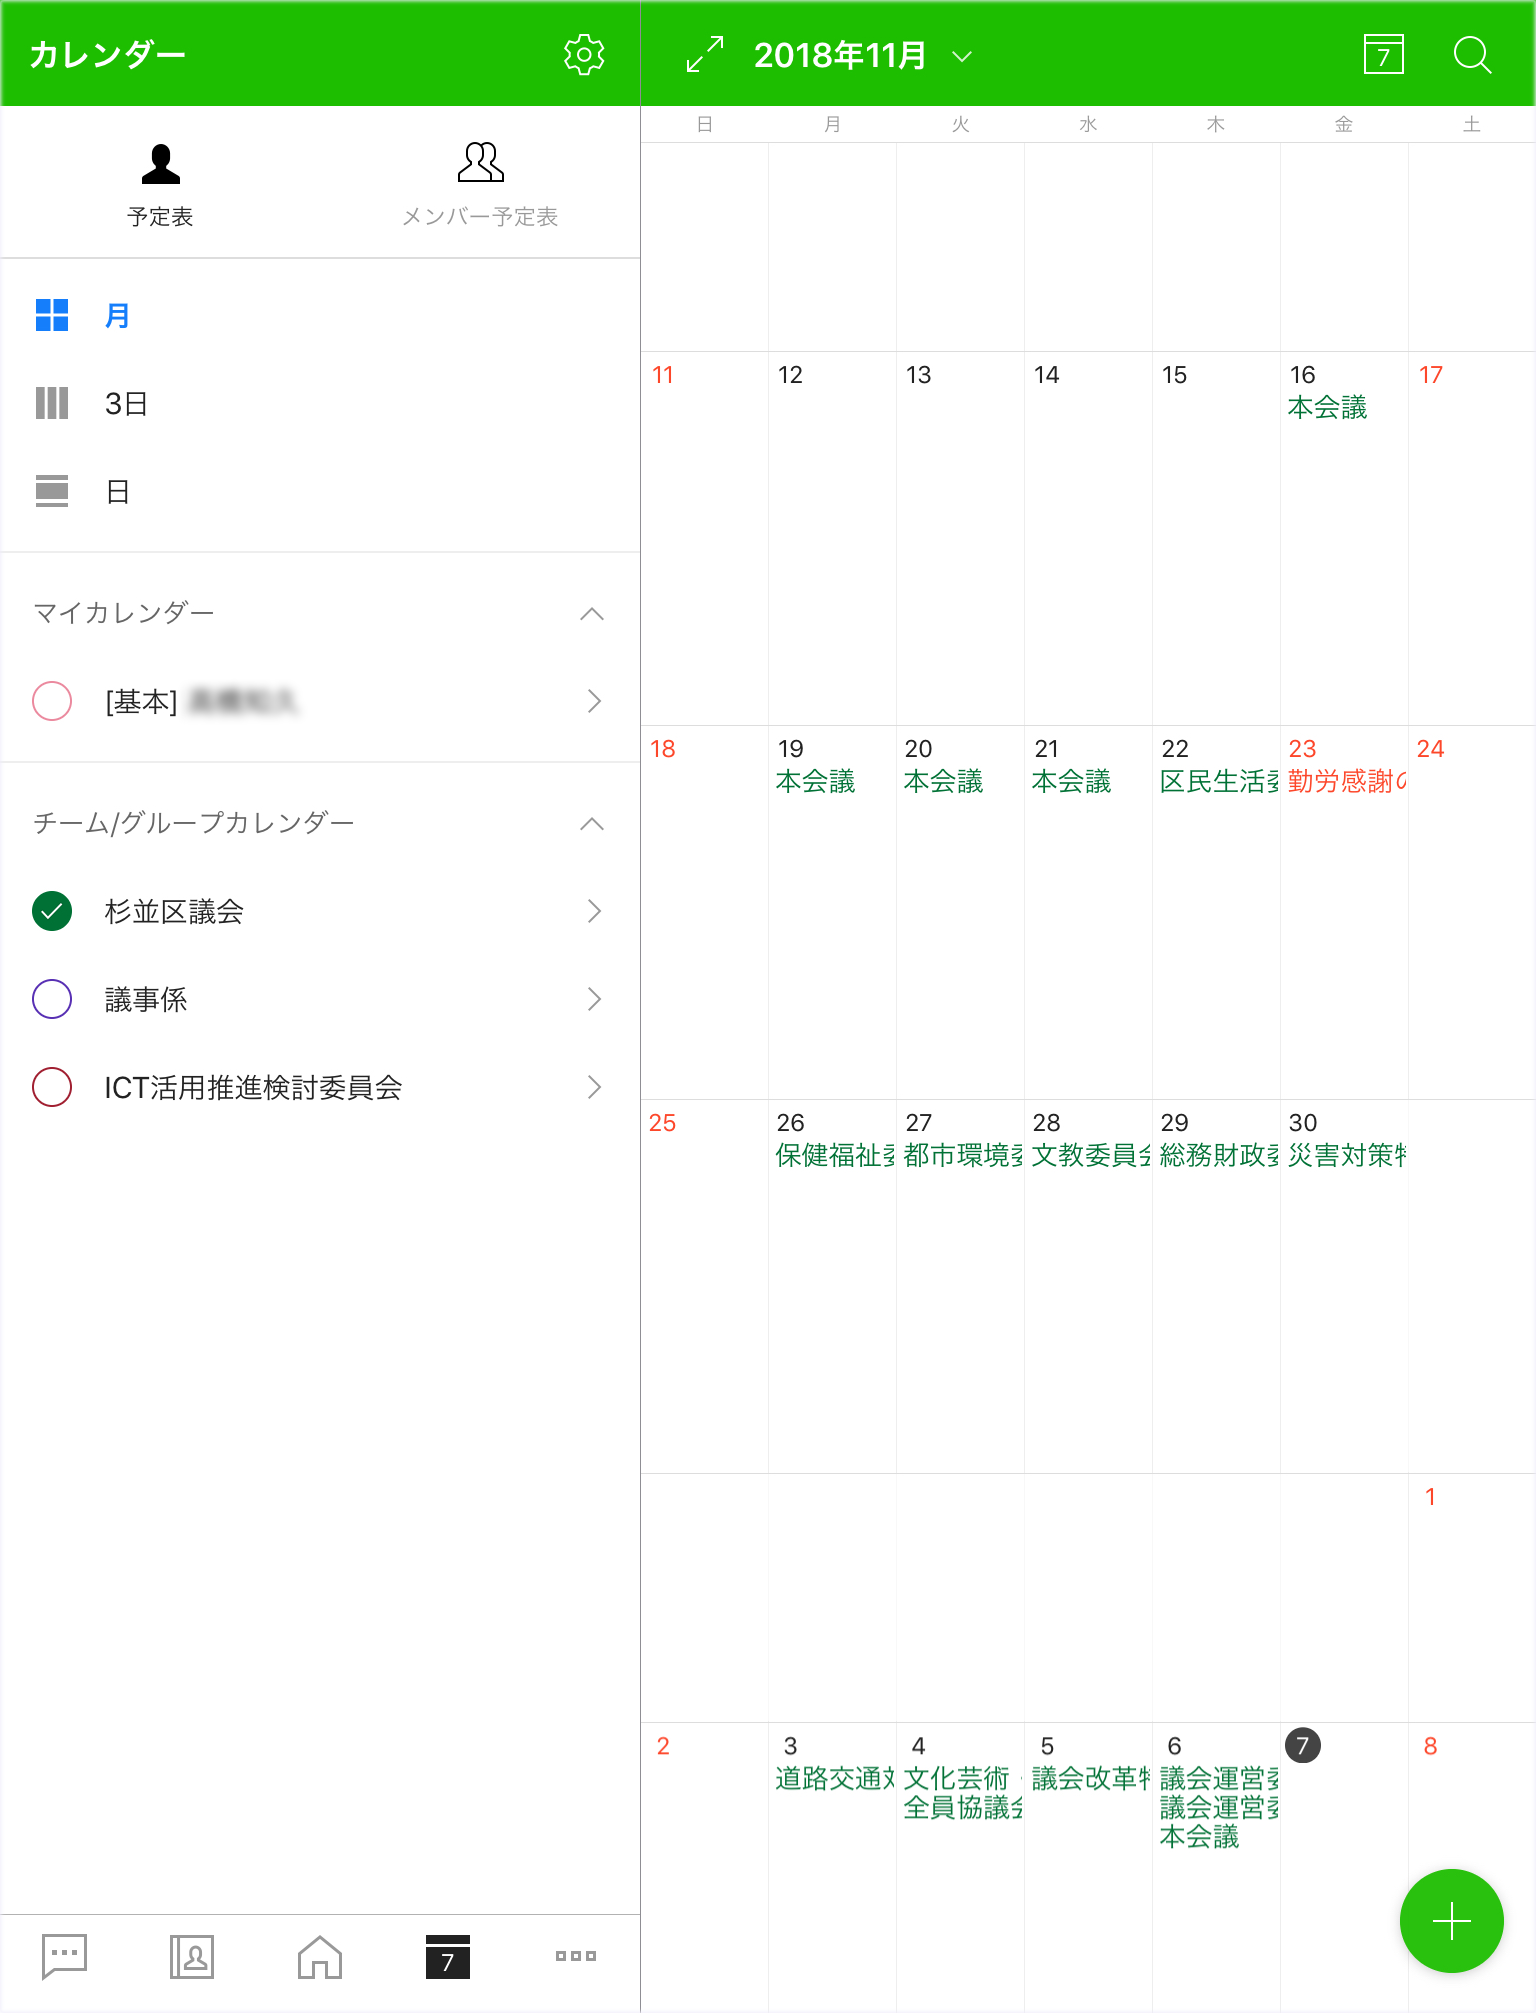Open the 本会議 event on the 16th

(x=1327, y=408)
